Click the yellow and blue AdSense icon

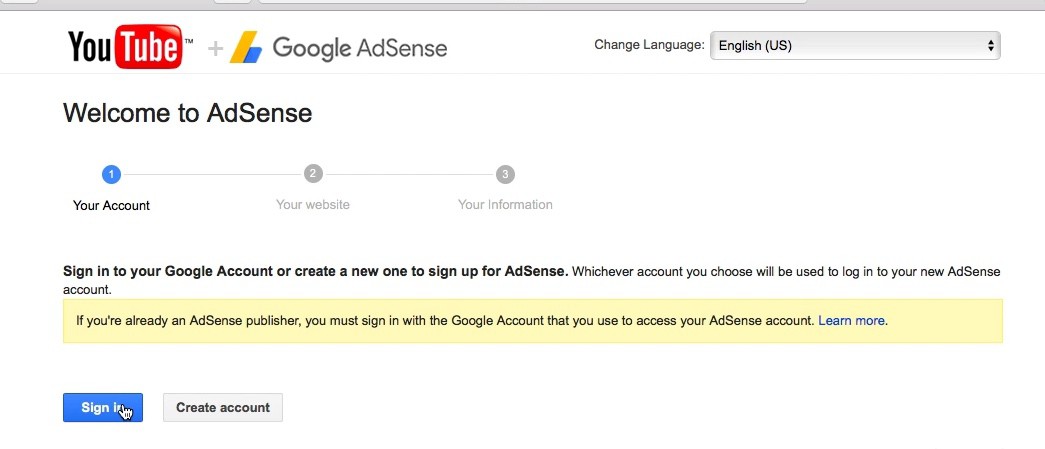(245, 47)
